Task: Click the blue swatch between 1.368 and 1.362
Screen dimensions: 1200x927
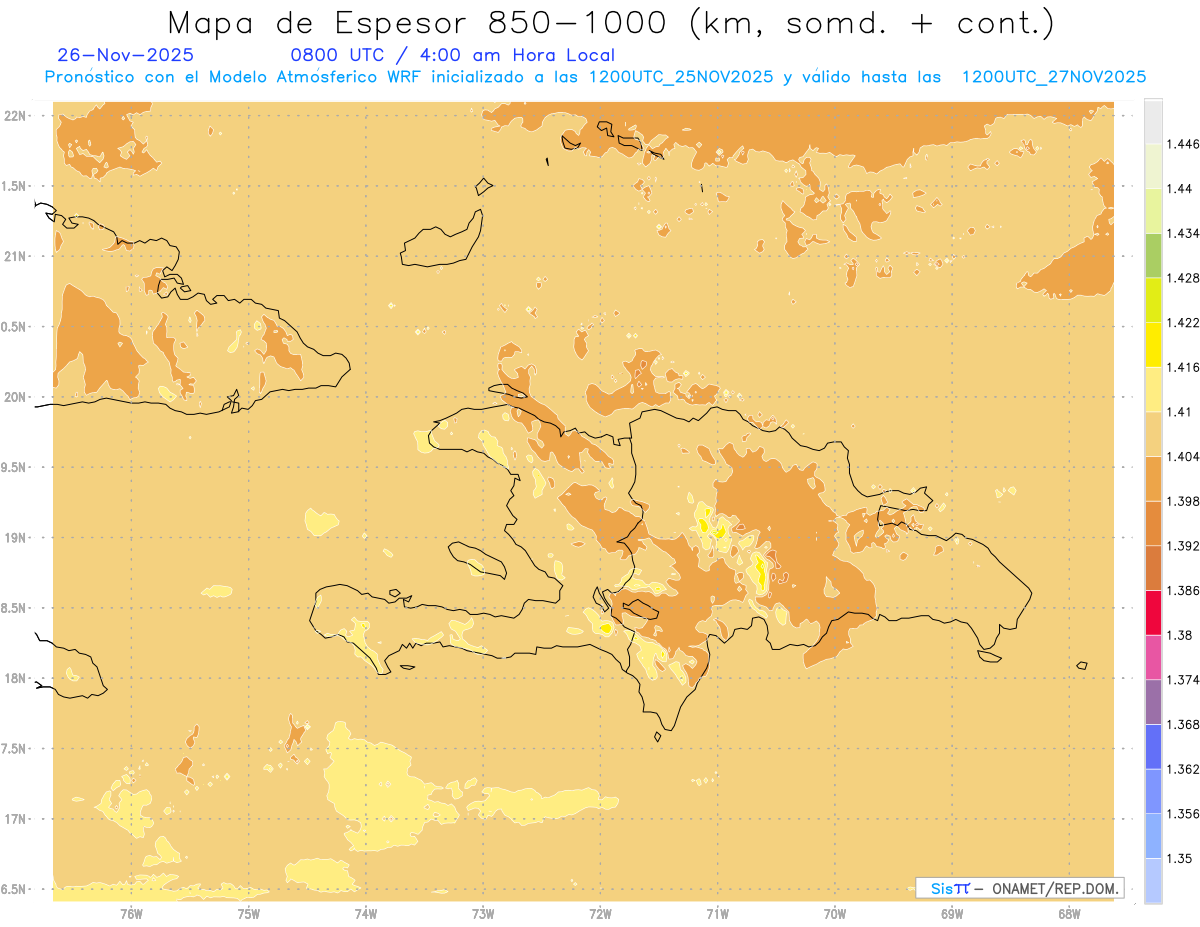Action: click(x=1153, y=747)
